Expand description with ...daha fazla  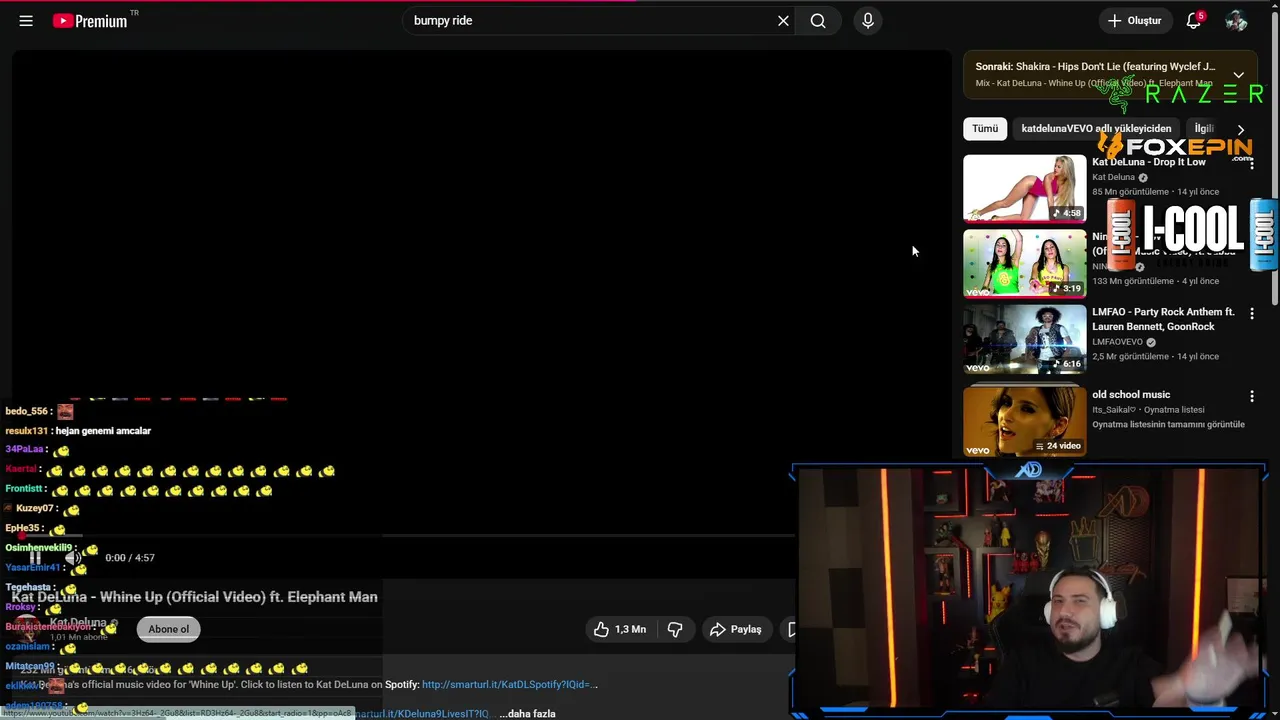527,713
